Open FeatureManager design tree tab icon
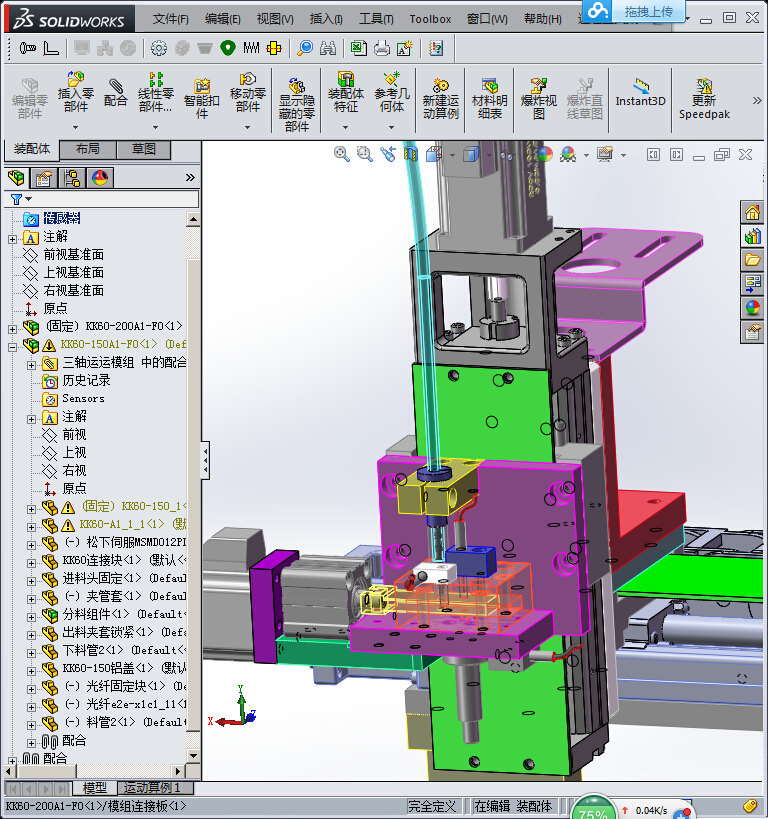 tap(16, 178)
